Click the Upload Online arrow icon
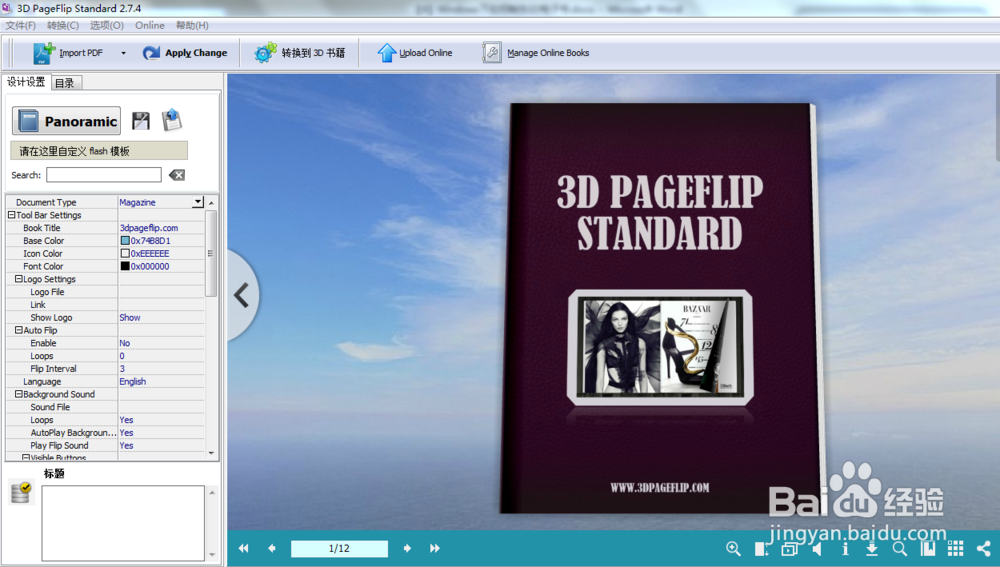 [386, 53]
